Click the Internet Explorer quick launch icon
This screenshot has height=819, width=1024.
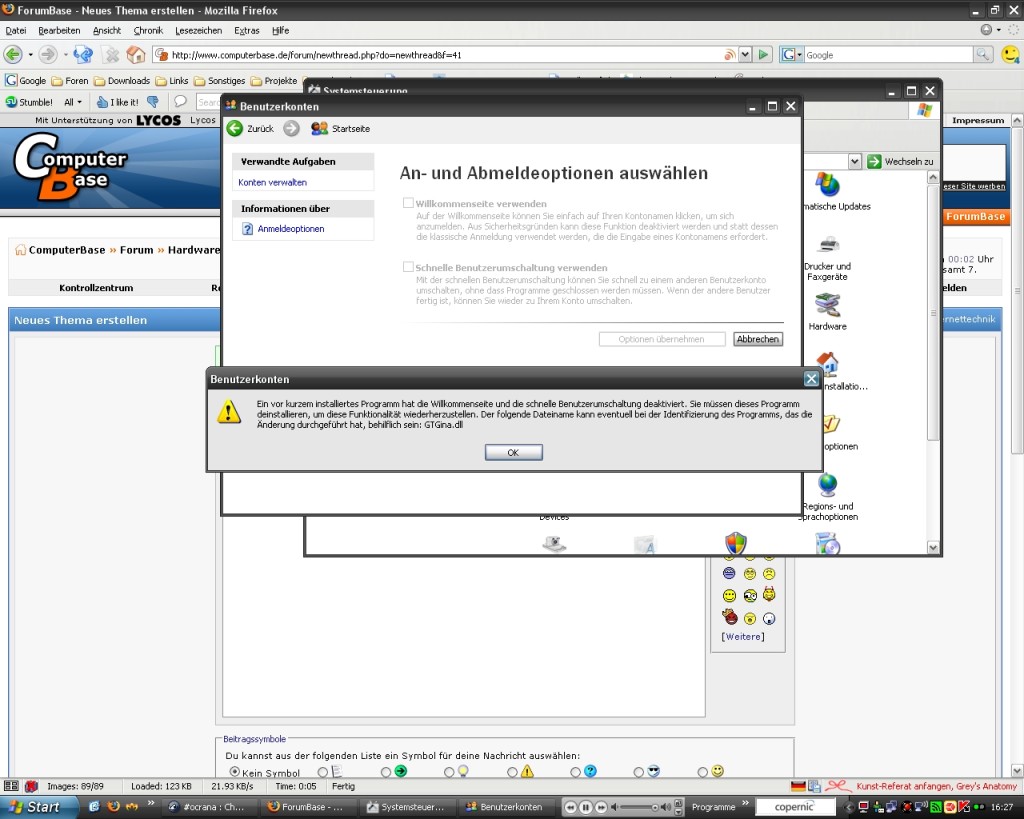pyautogui.click(x=94, y=807)
